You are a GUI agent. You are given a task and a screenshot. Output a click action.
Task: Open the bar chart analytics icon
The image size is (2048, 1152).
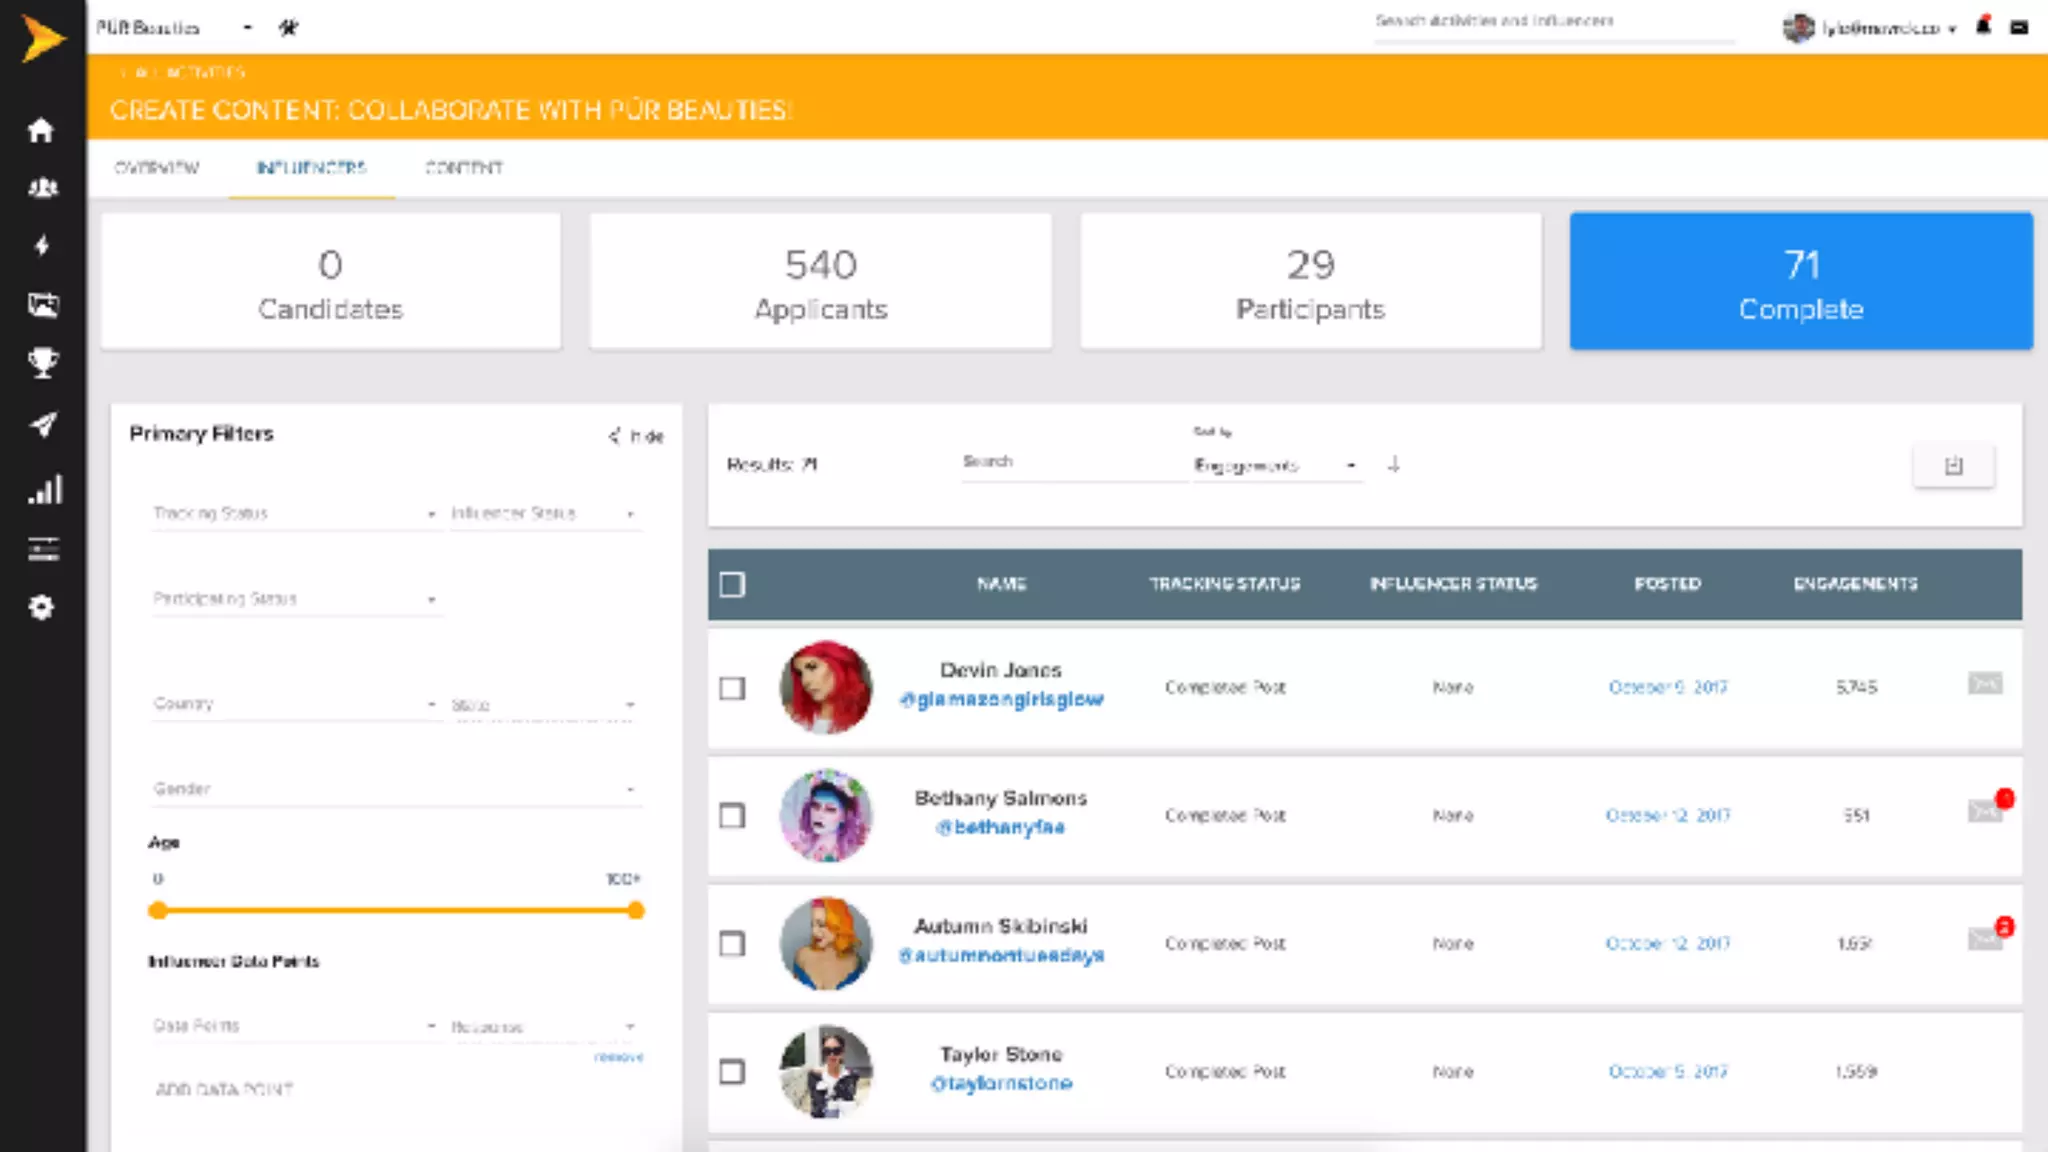(x=44, y=489)
